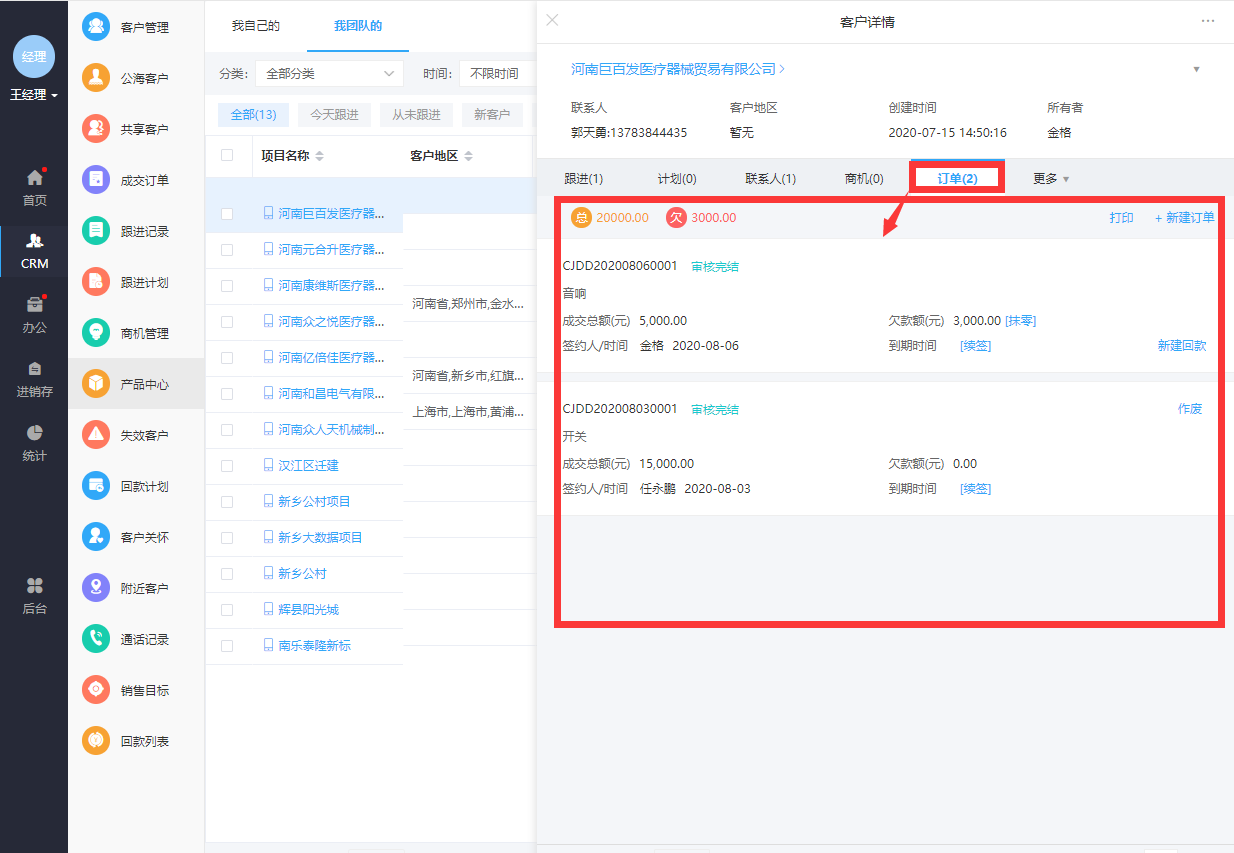Open 客户关怀 sidebar icon

pos(96,537)
